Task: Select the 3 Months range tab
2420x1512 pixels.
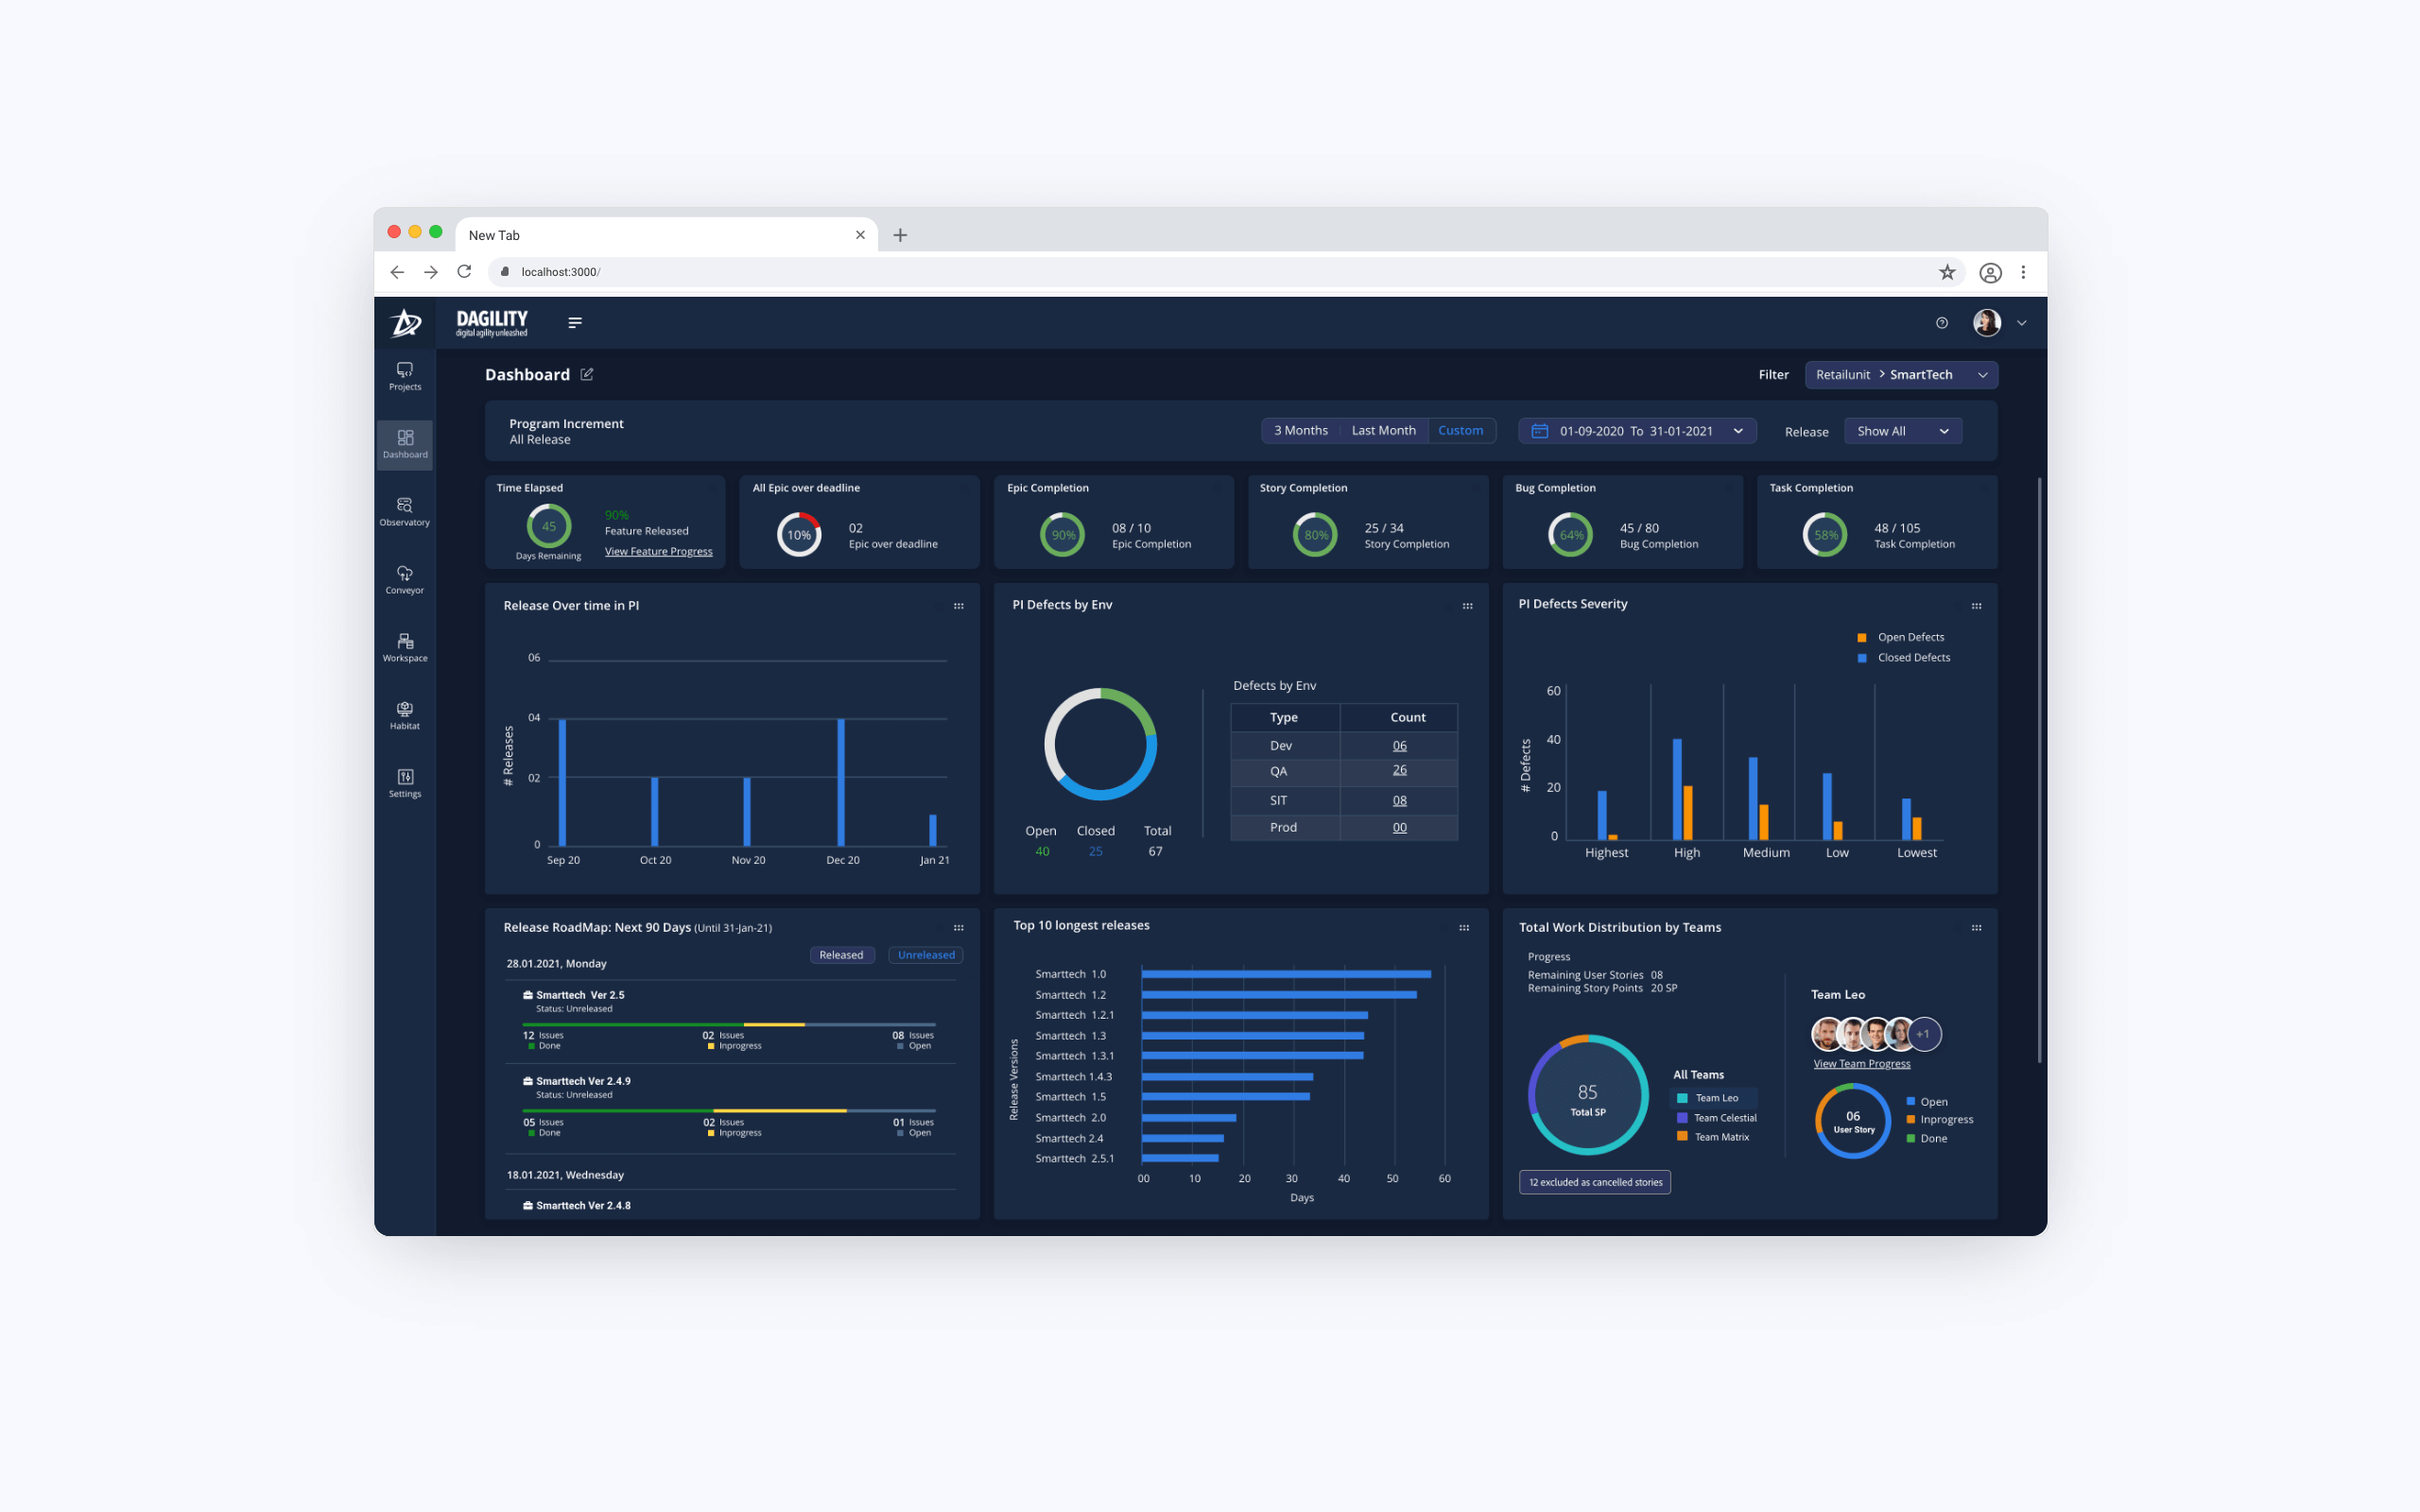Action: tap(1300, 431)
